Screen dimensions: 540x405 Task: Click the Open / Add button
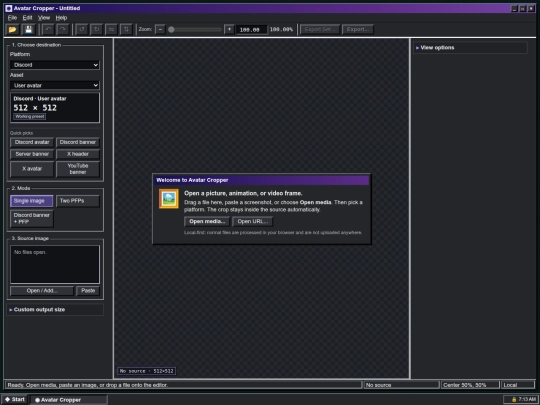42,291
